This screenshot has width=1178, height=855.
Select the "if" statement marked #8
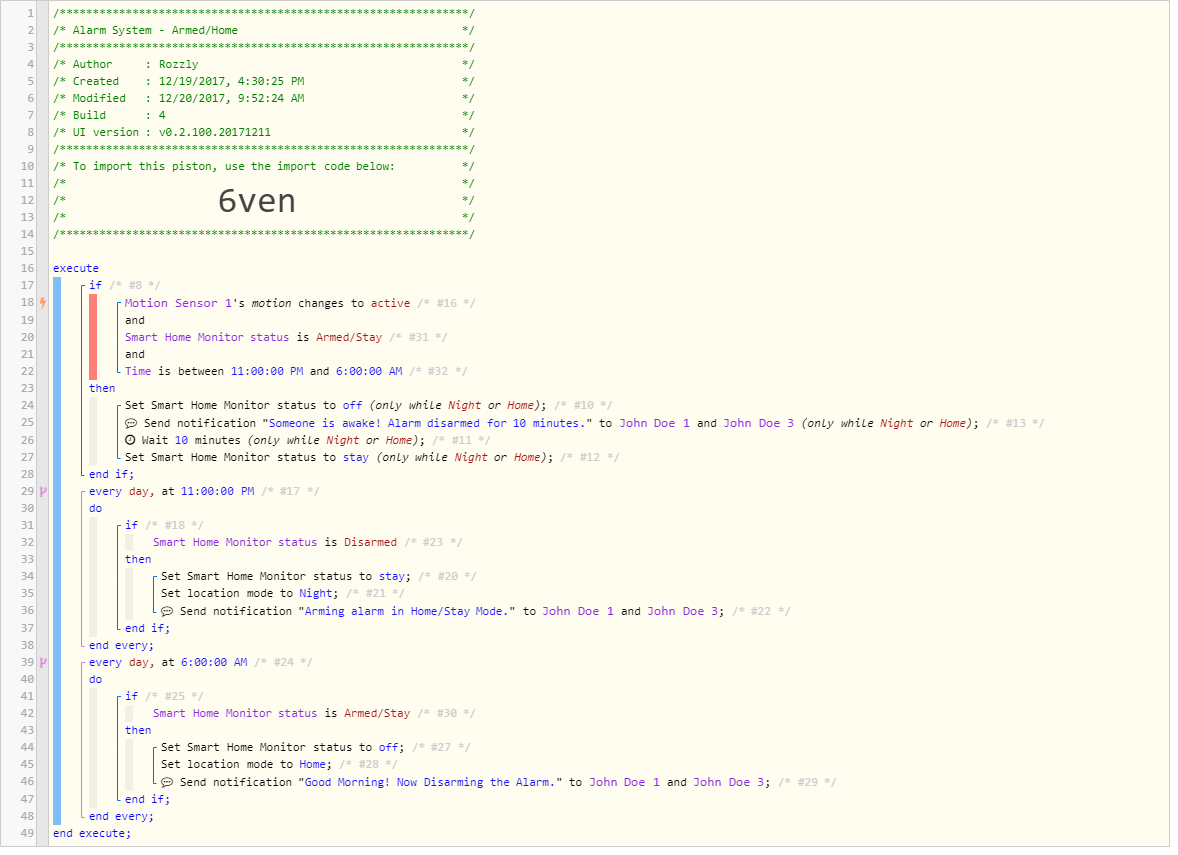coord(95,286)
